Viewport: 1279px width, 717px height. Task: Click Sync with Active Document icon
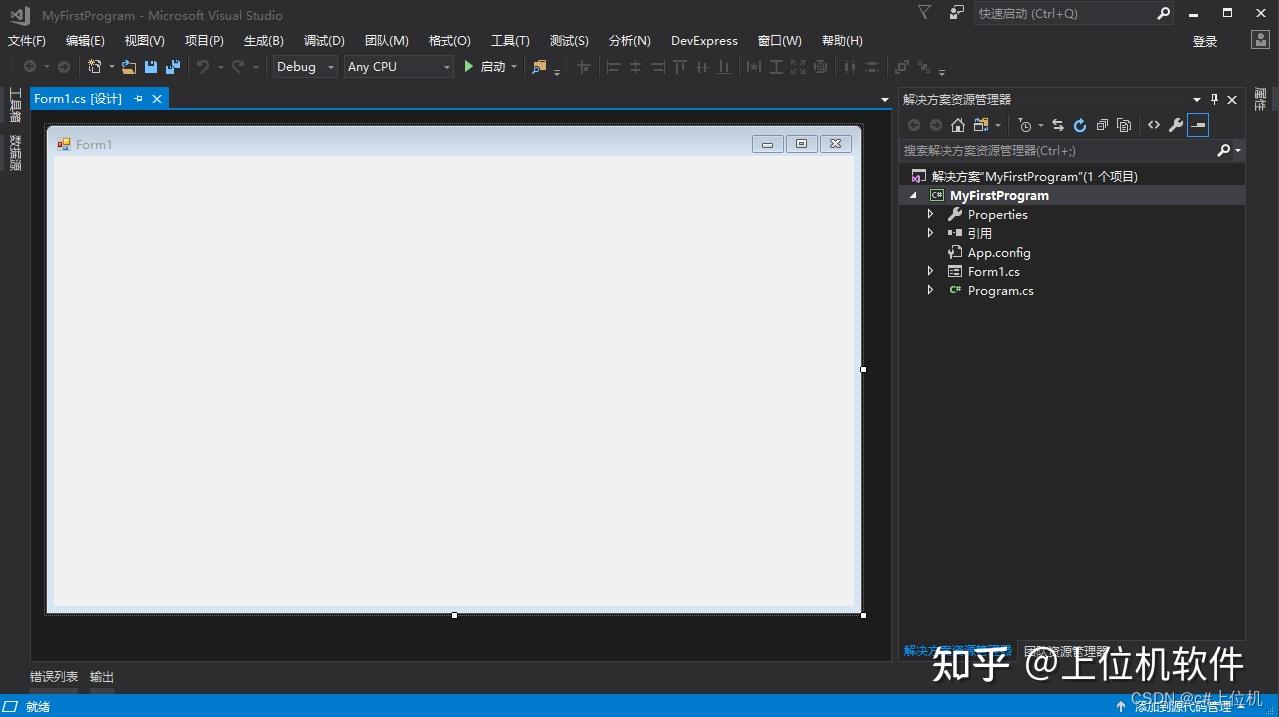point(1058,125)
